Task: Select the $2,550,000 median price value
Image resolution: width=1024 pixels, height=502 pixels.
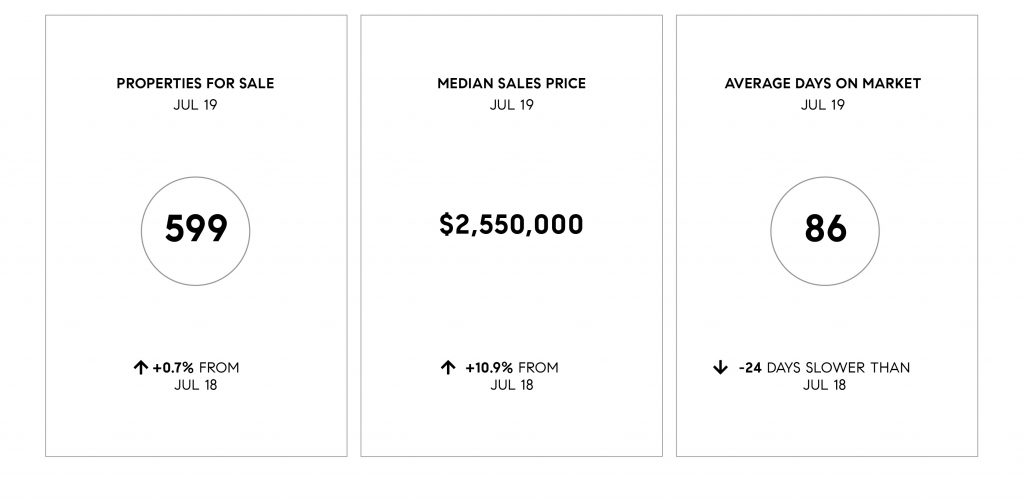Action: tap(511, 224)
